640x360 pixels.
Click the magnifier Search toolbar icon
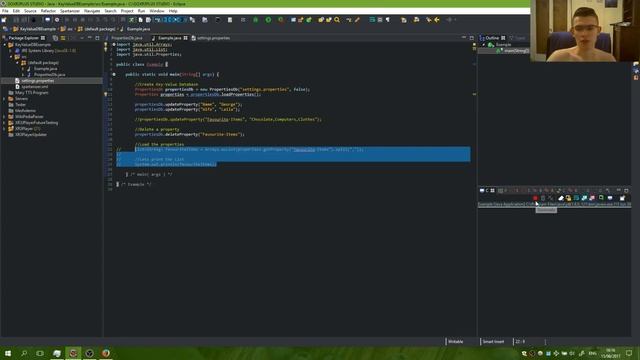337,20
